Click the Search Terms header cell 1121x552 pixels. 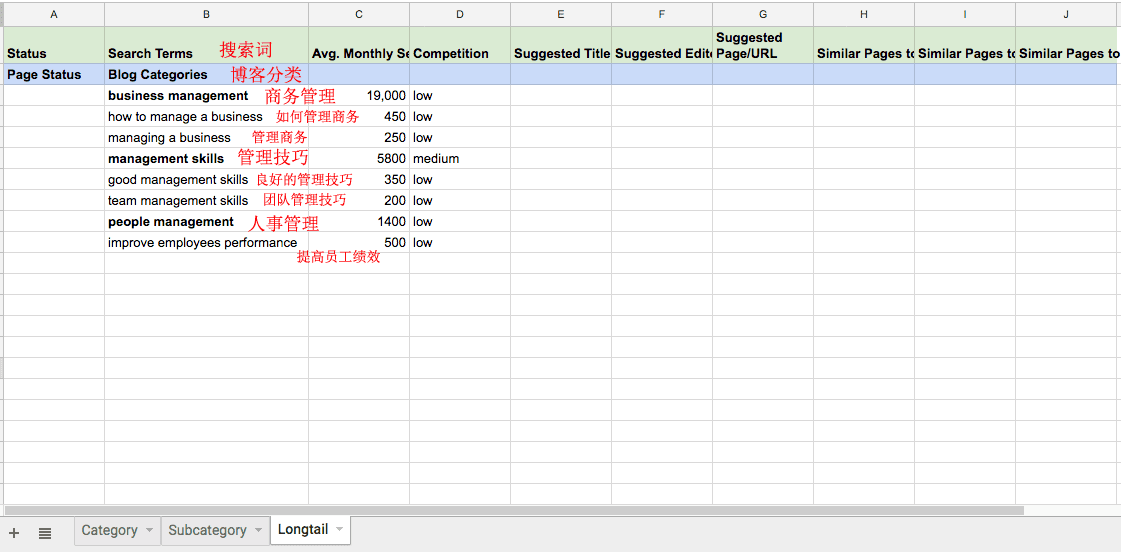pos(150,53)
